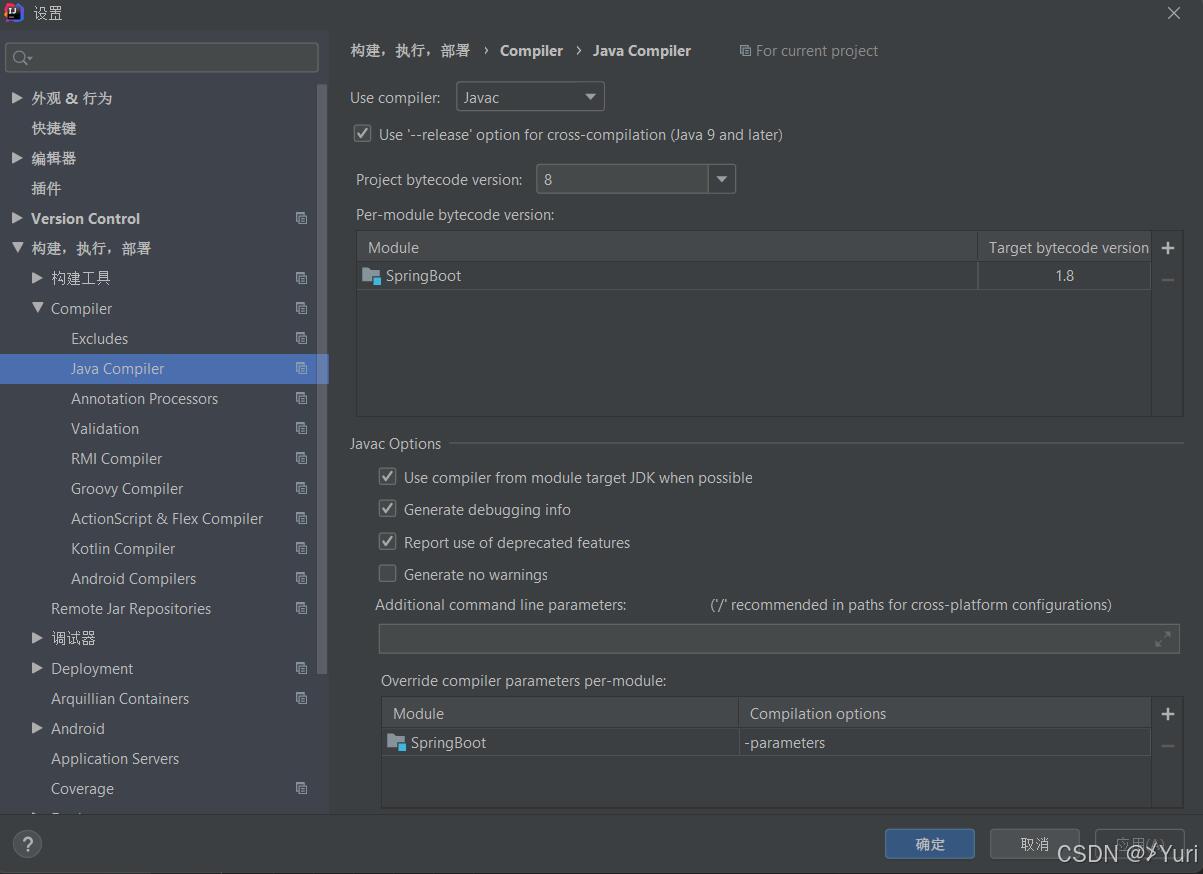Enable Generate no warnings

[387, 573]
